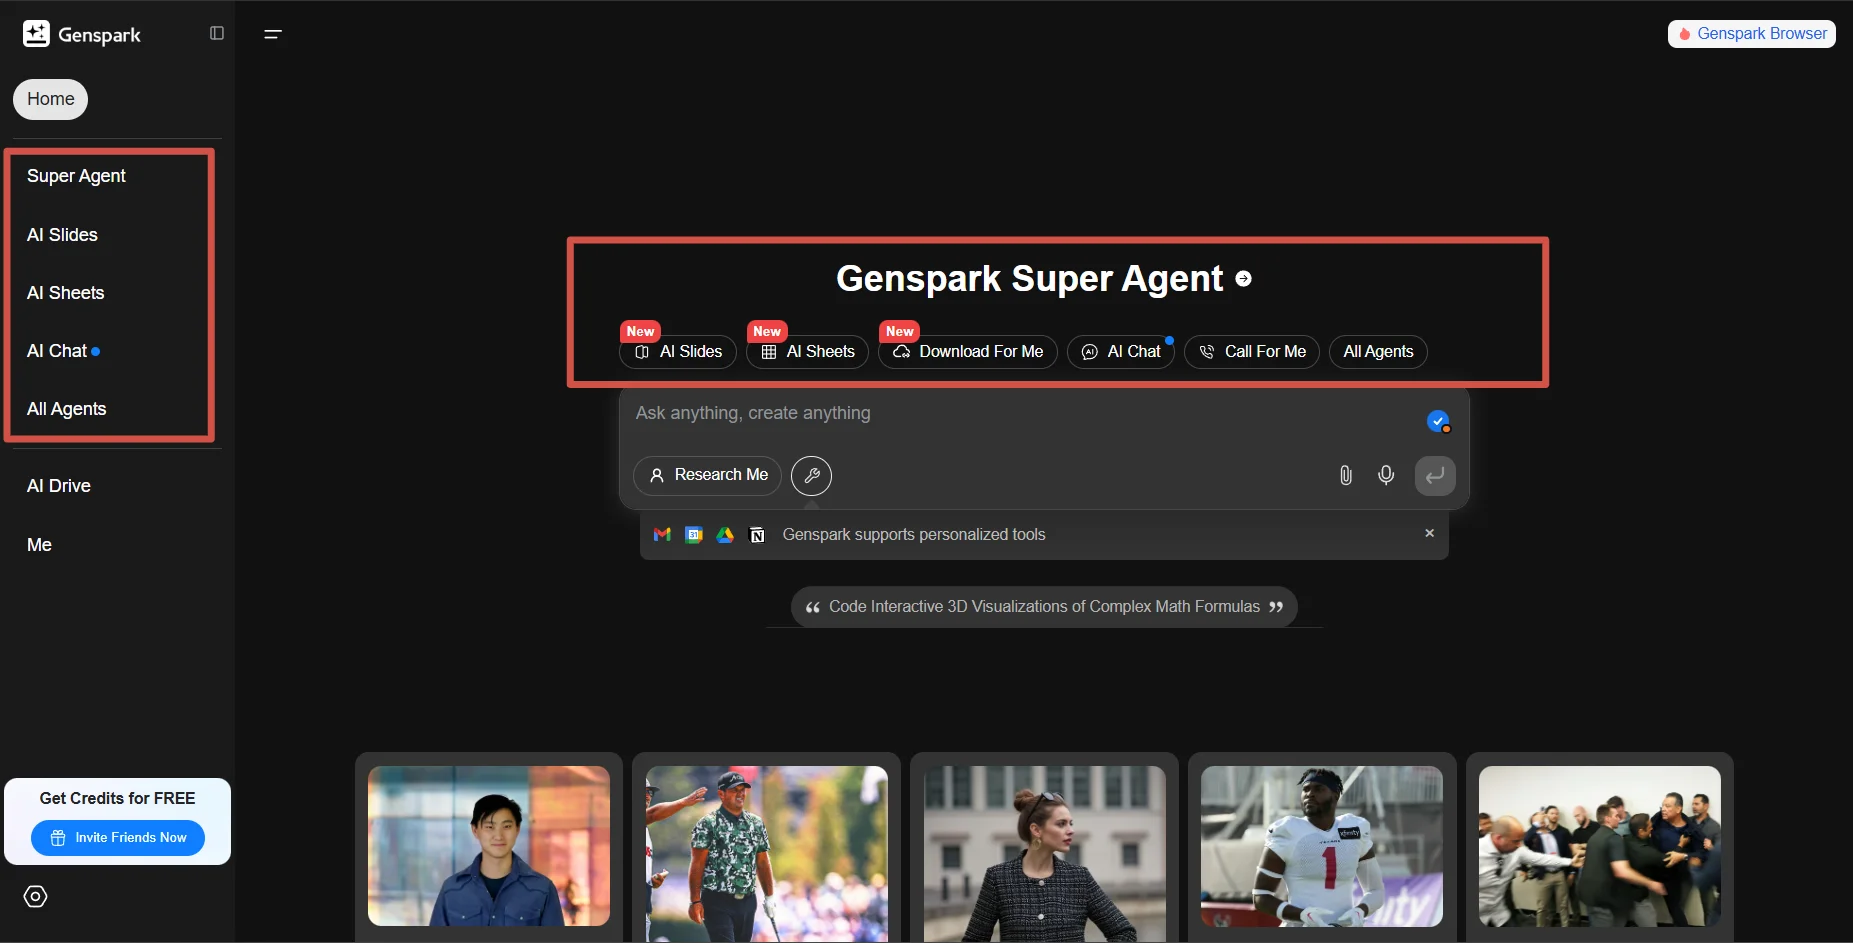Open AI Sheets from sidebar

(x=65, y=293)
